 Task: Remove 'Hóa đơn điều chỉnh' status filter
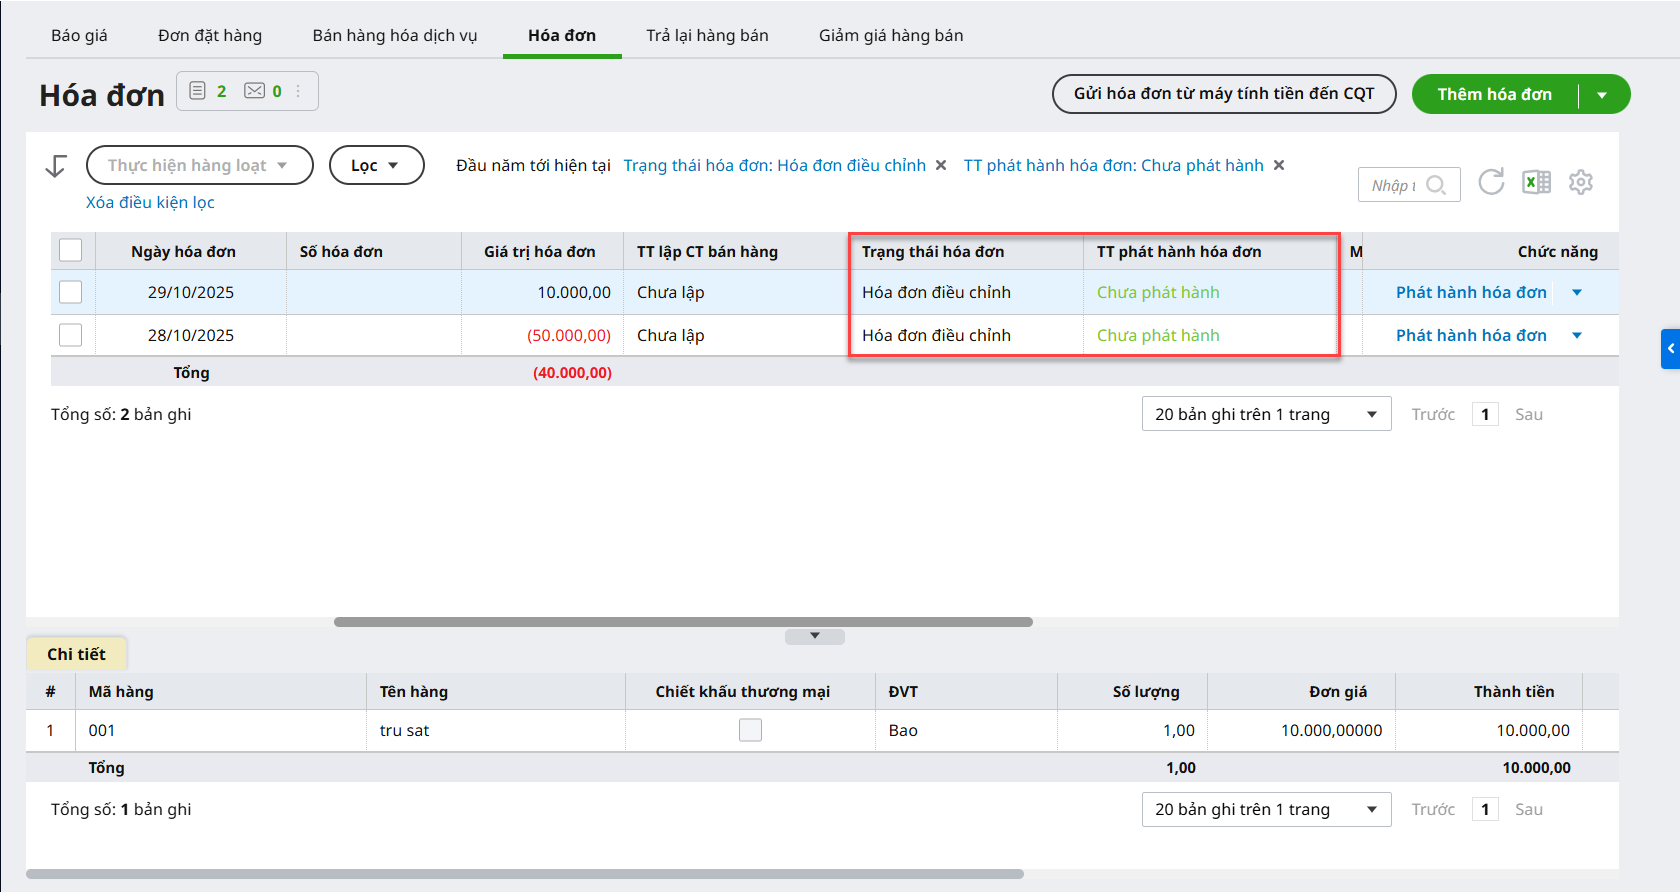coord(941,166)
